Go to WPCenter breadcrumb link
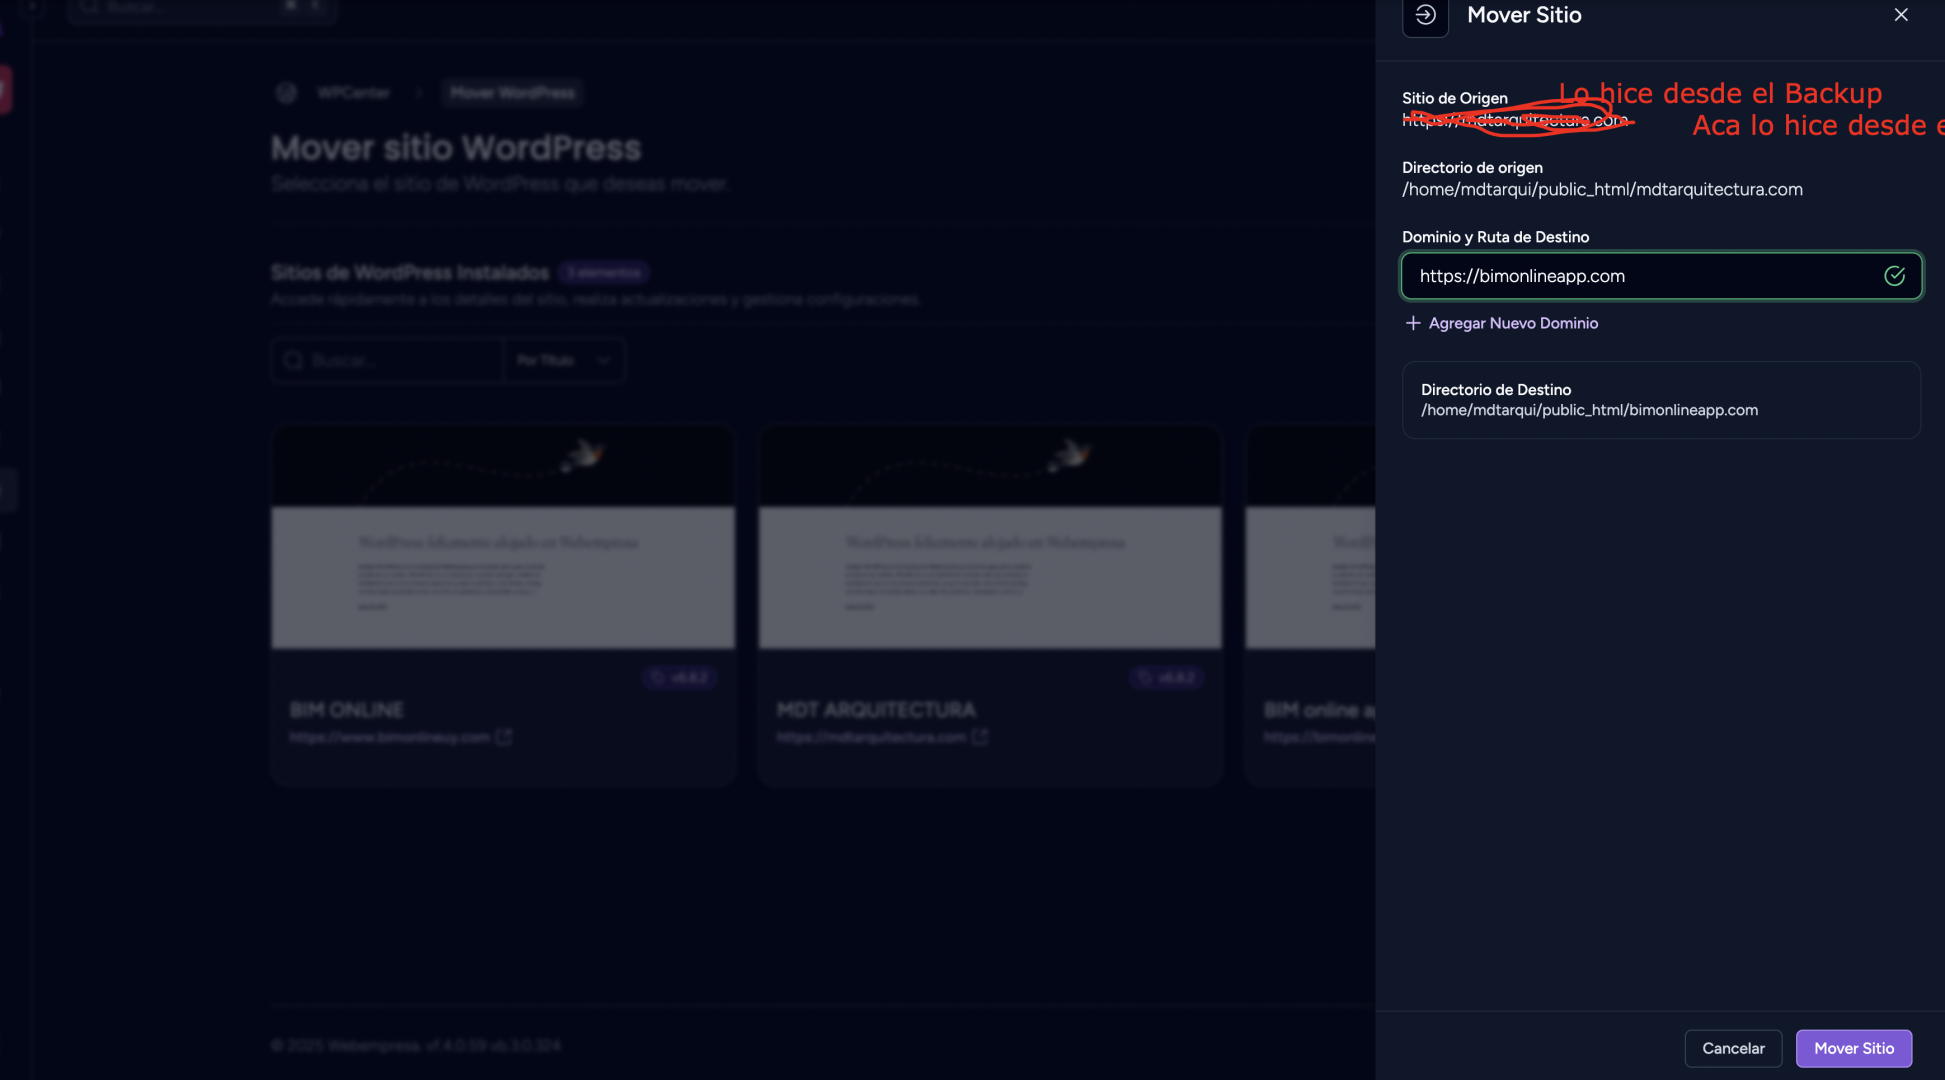 (x=353, y=93)
